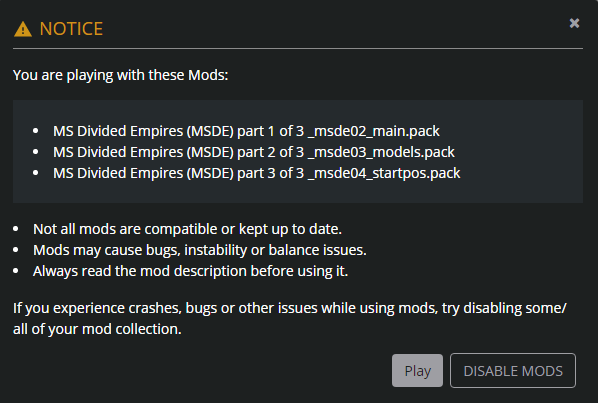
Task: Select the _msde02_main.pack mod entry
Action: (x=246, y=131)
